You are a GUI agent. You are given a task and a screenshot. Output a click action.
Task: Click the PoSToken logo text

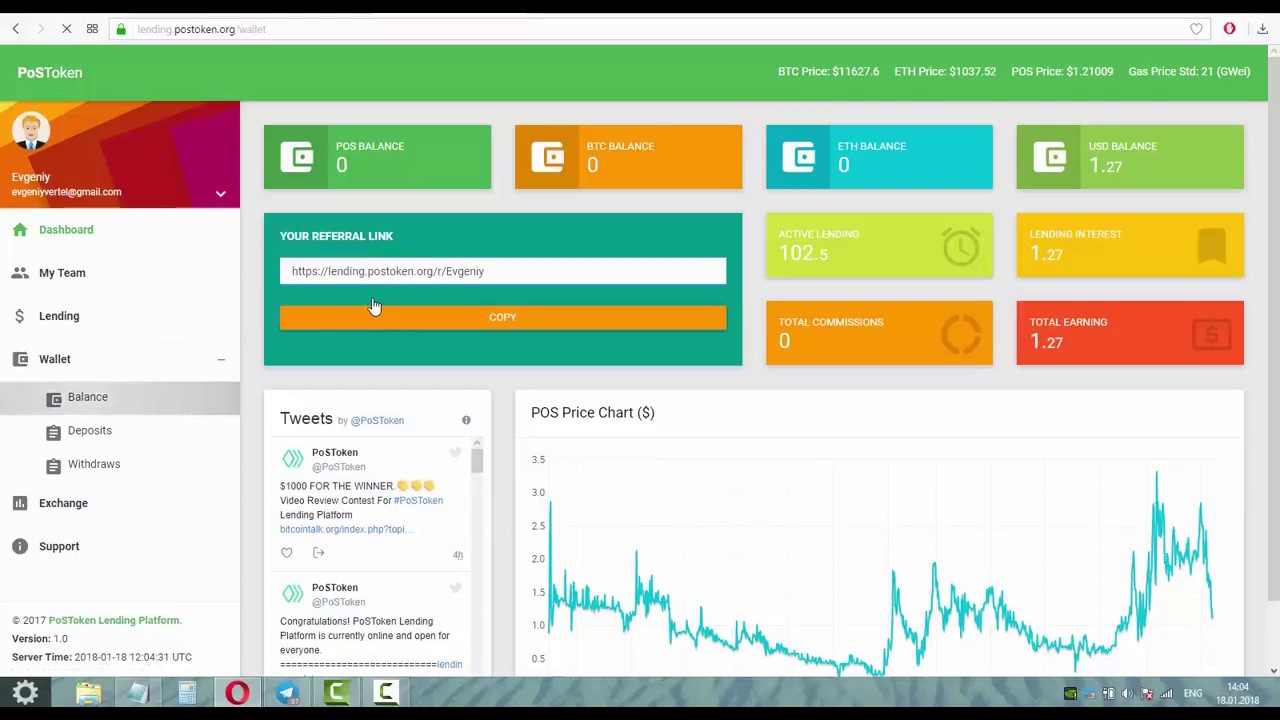(50, 72)
